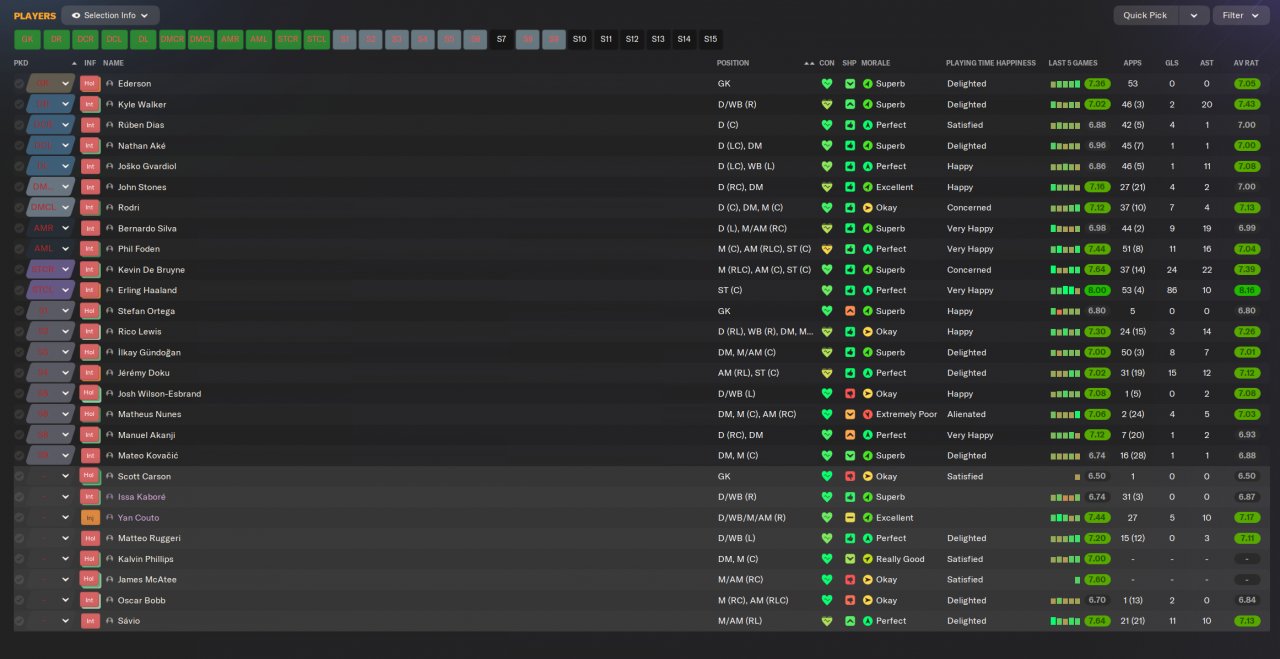Open the Quick Pick menu
Image resolution: width=1280 pixels, height=659 pixels.
1145,15
